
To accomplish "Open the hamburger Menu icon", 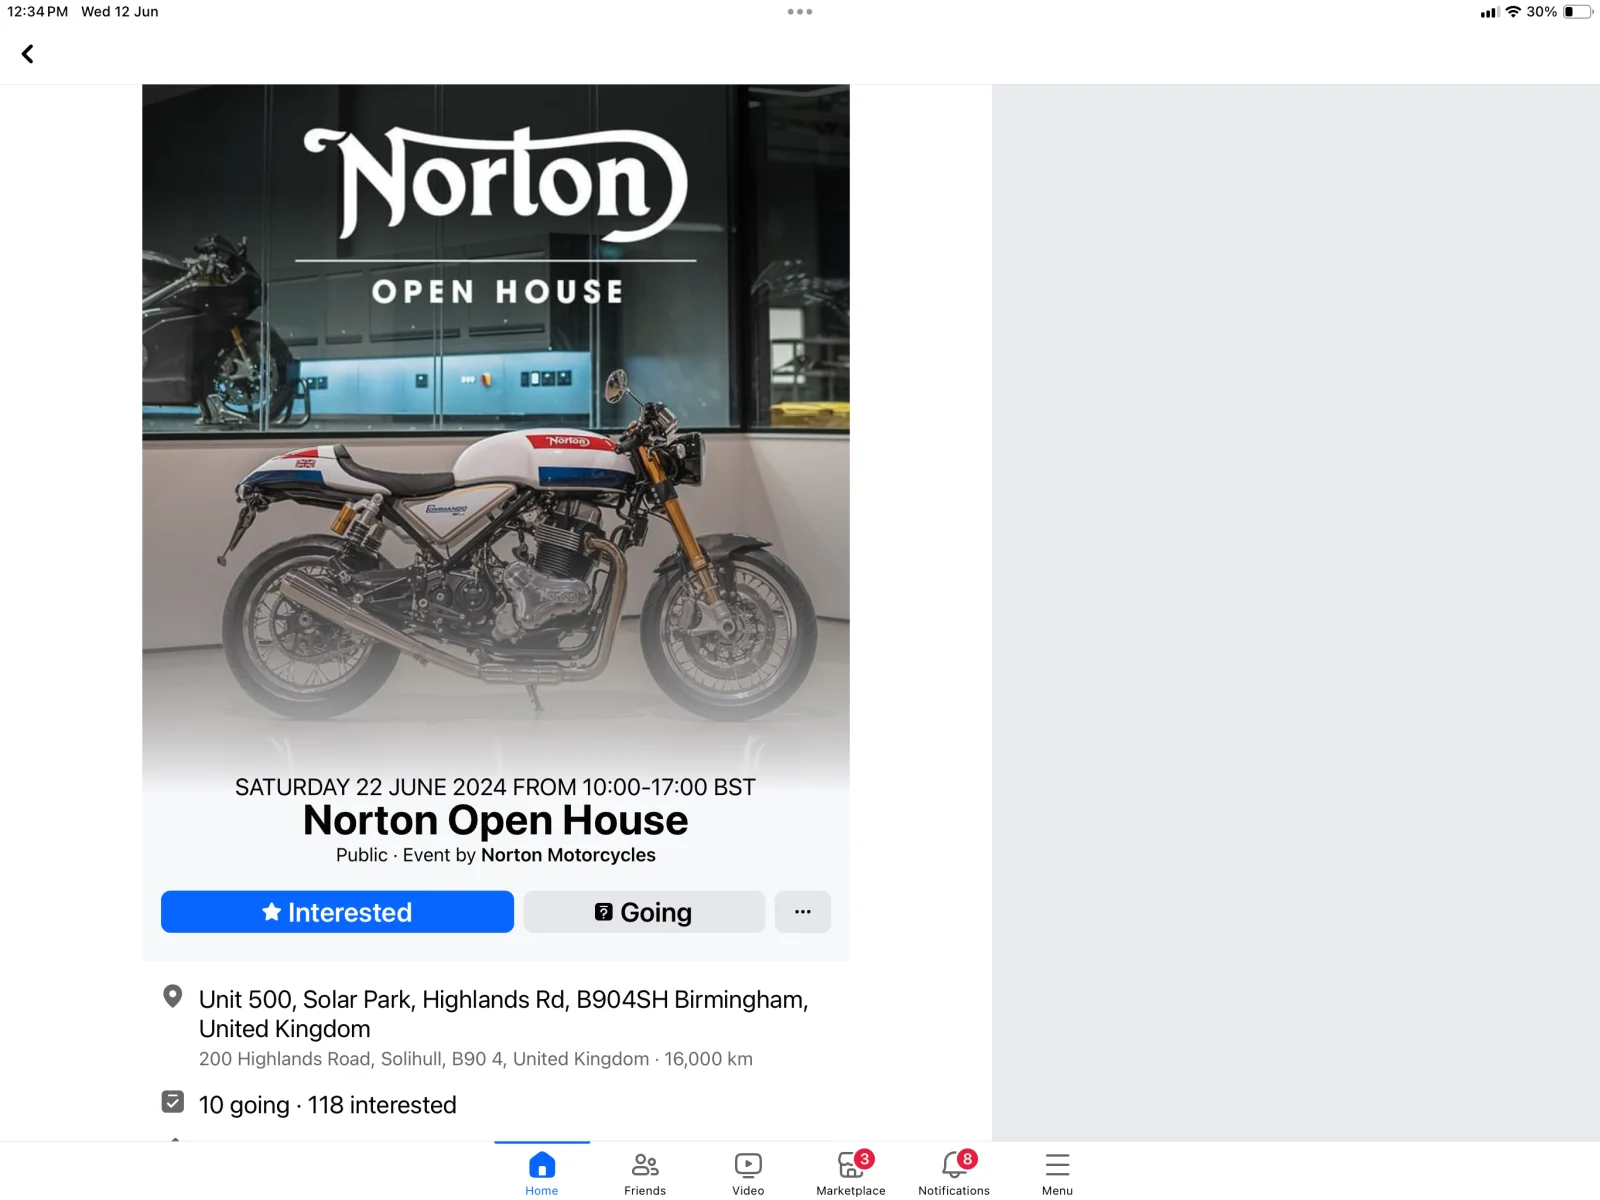I will (x=1057, y=1165).
